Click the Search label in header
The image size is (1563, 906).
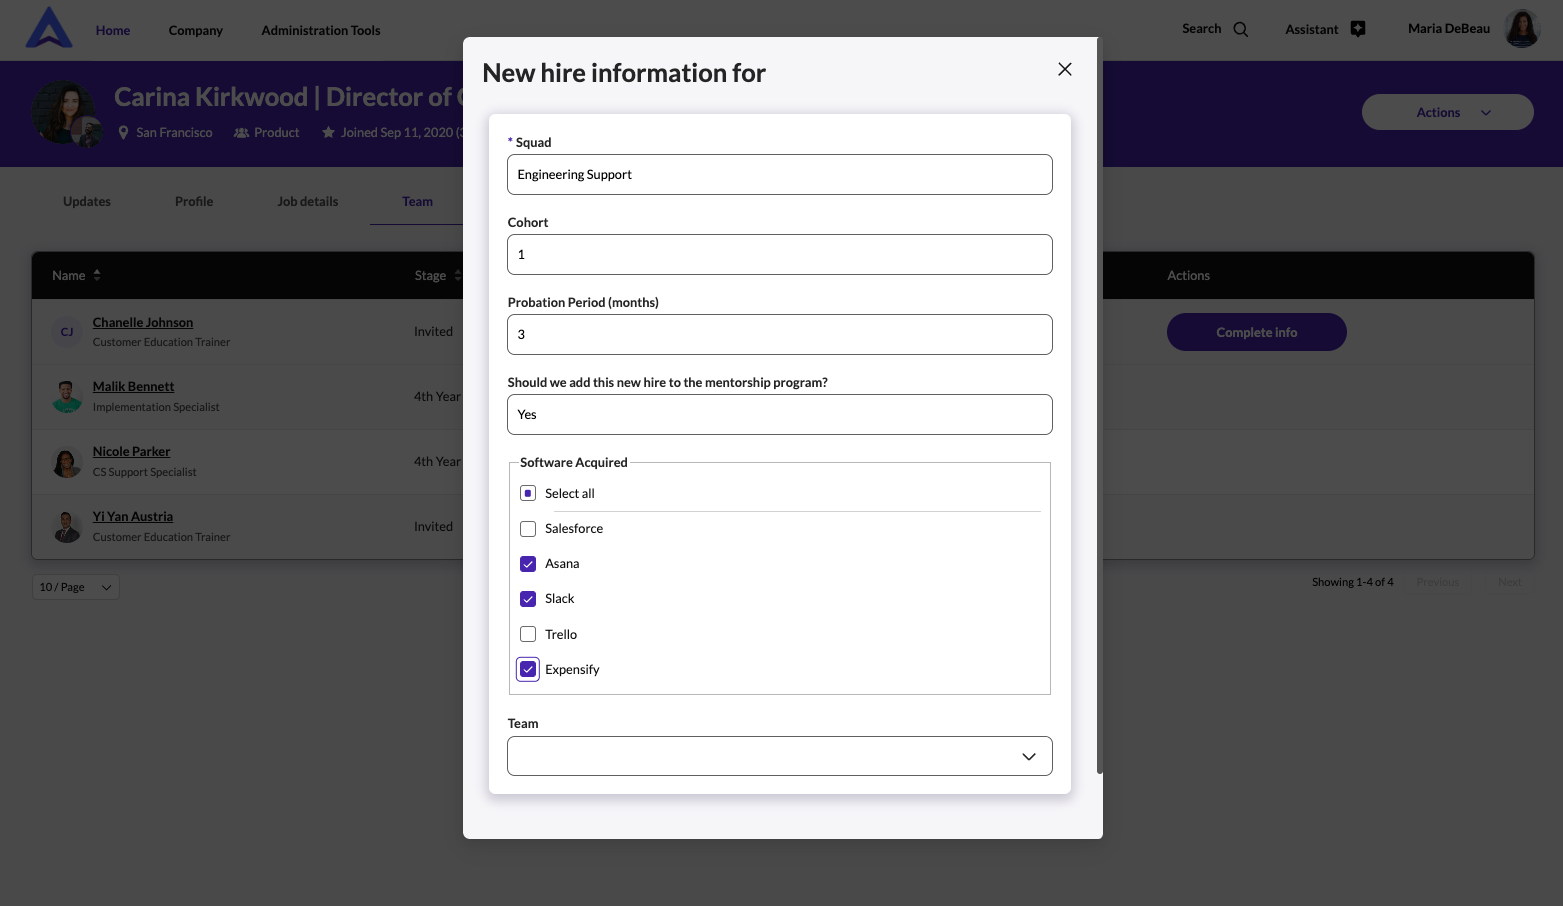click(1201, 28)
